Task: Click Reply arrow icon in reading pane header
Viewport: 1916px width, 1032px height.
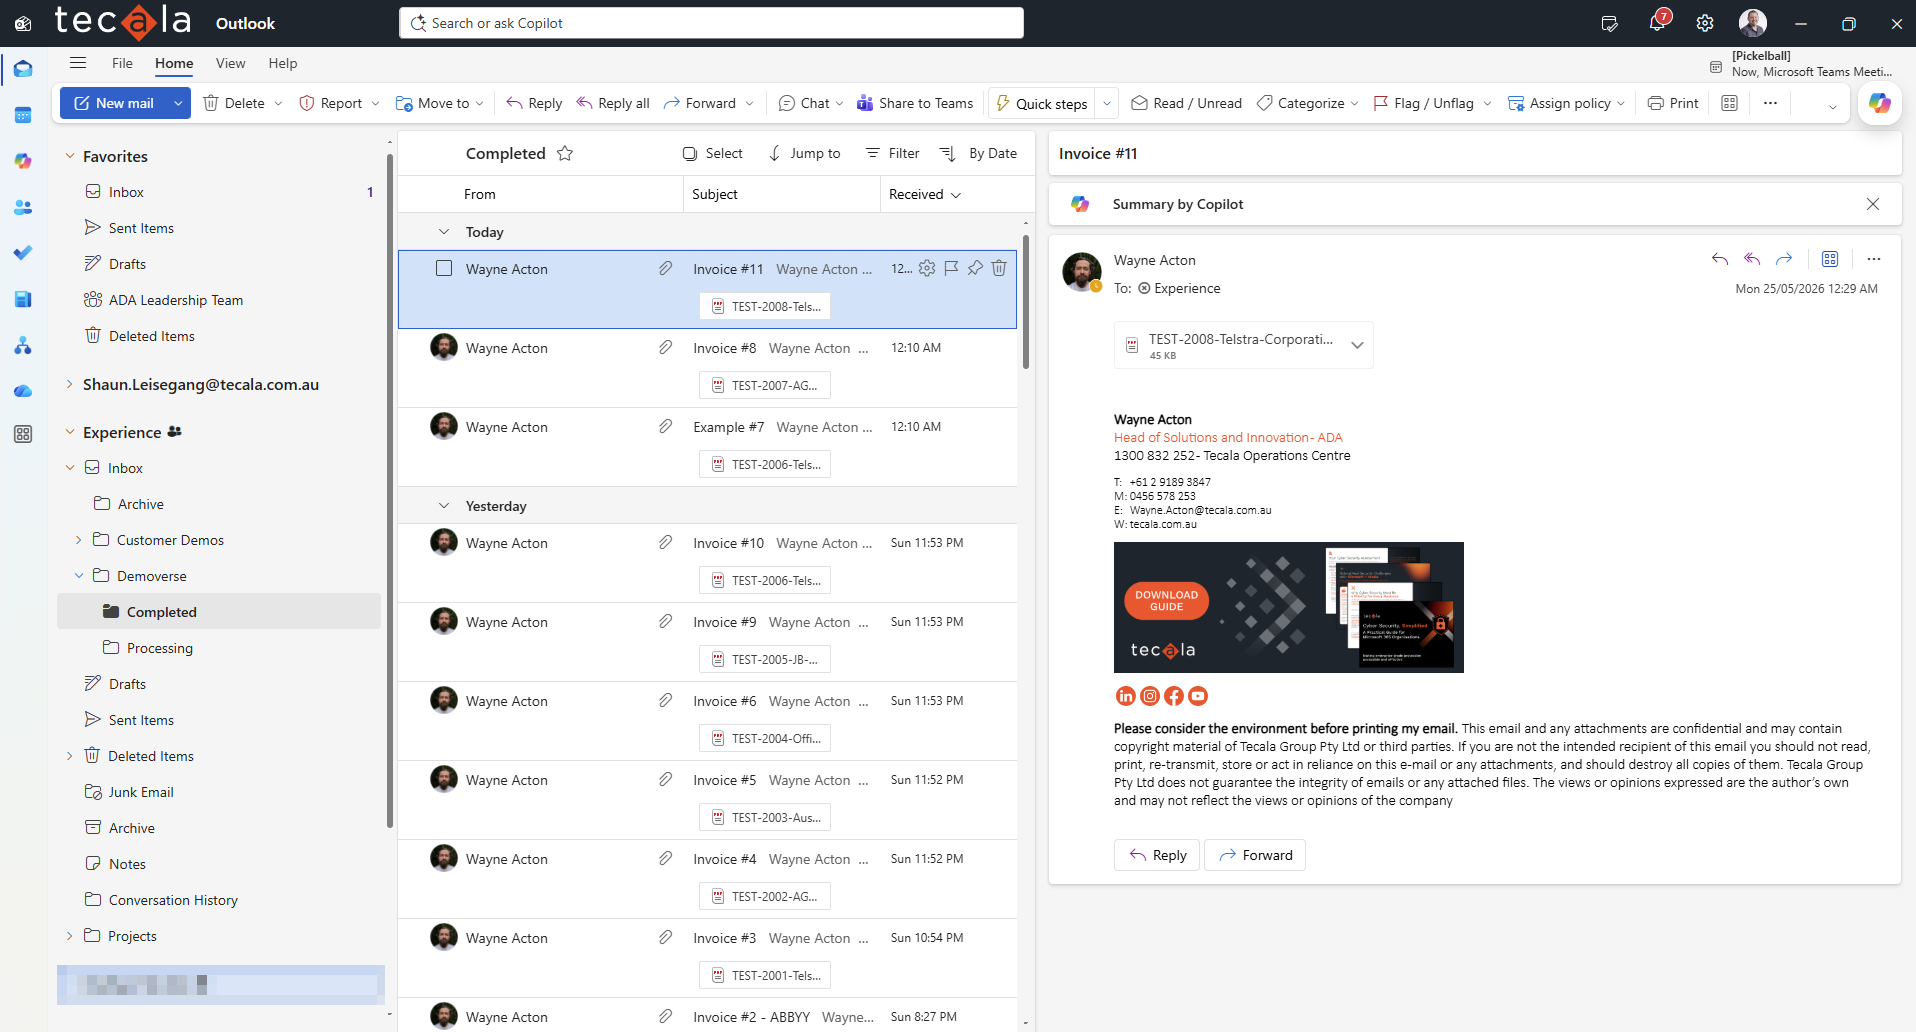Action: click(x=1720, y=259)
